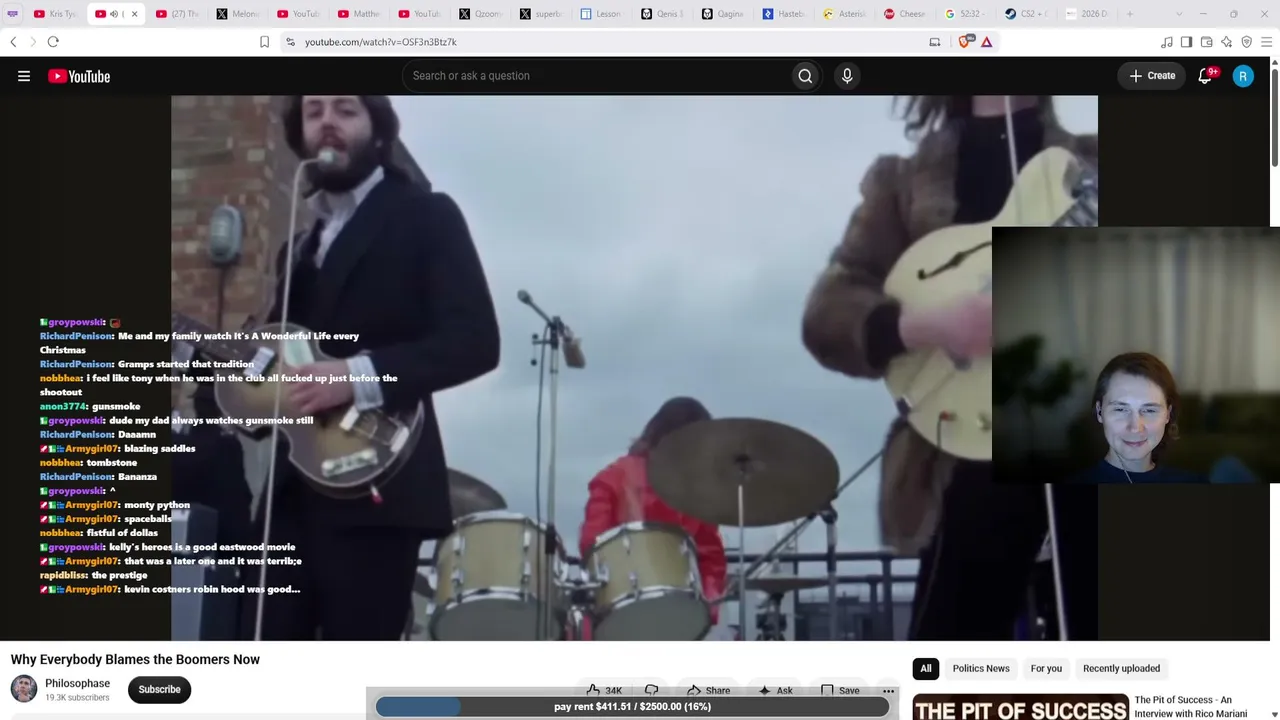Viewport: 1280px width, 720px height.
Task: Open the media control music icon
Action: [x=1167, y=42]
